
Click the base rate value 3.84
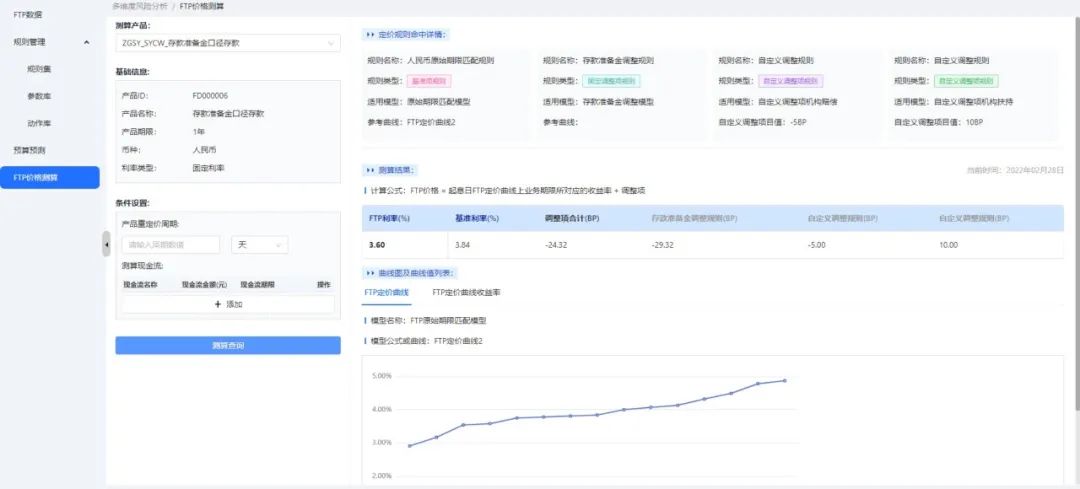click(x=462, y=244)
